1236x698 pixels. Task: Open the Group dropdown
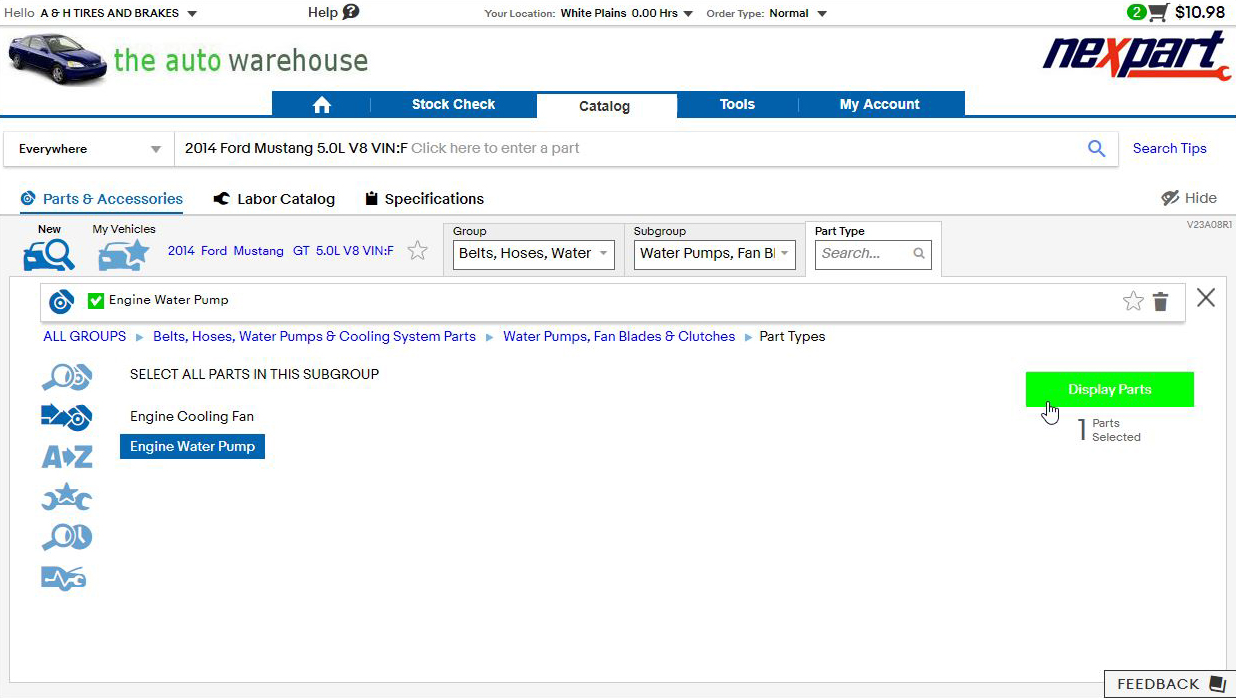click(x=534, y=254)
